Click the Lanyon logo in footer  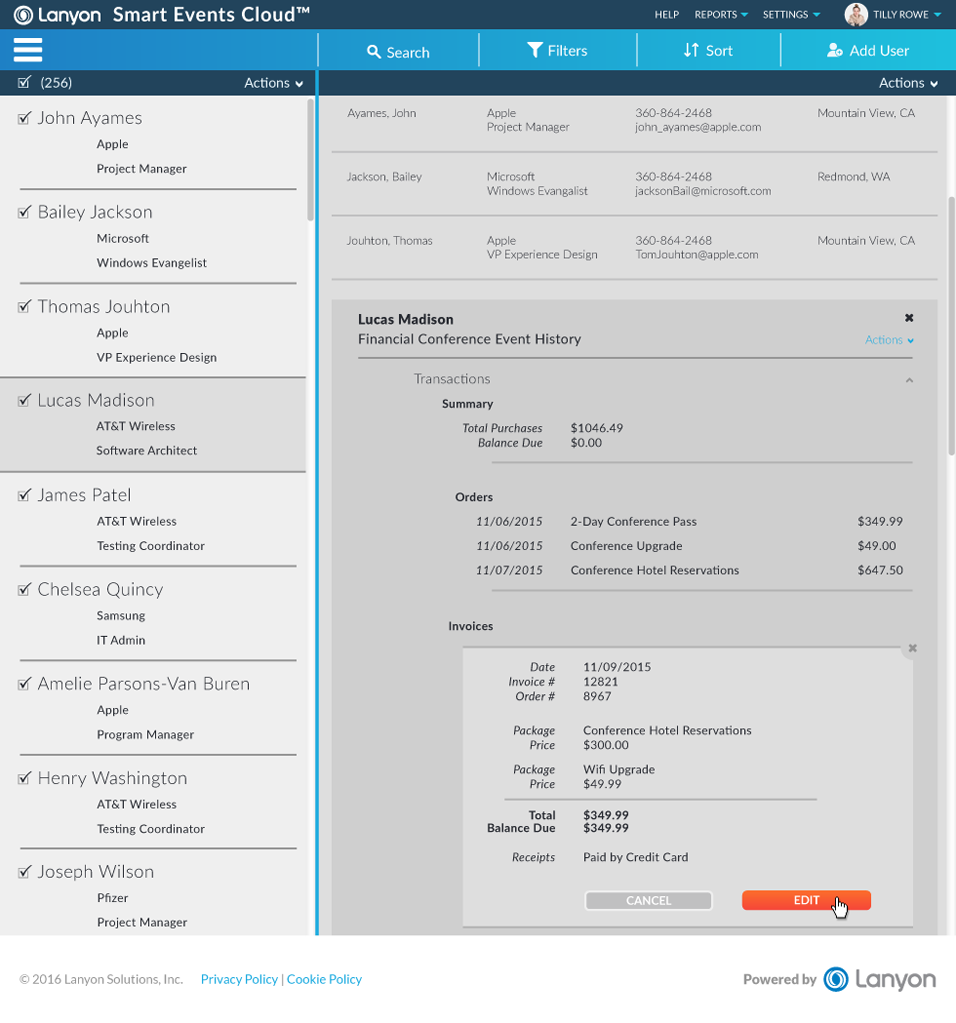coord(880,979)
